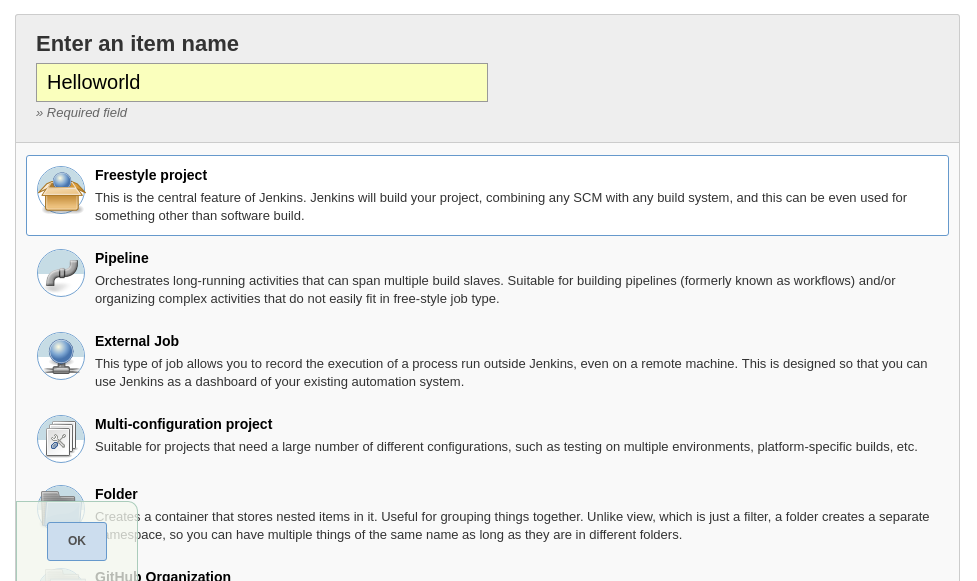Confirm item creation with OK button
This screenshot has width=977, height=581.
pos(77,541)
